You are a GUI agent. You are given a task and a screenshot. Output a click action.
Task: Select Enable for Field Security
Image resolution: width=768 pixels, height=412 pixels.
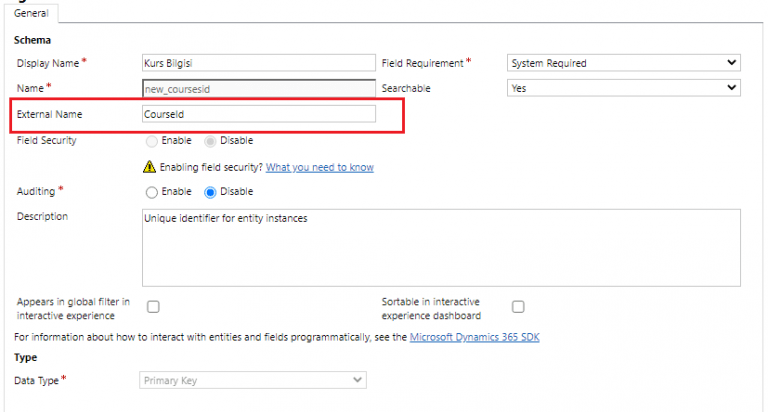(152, 141)
